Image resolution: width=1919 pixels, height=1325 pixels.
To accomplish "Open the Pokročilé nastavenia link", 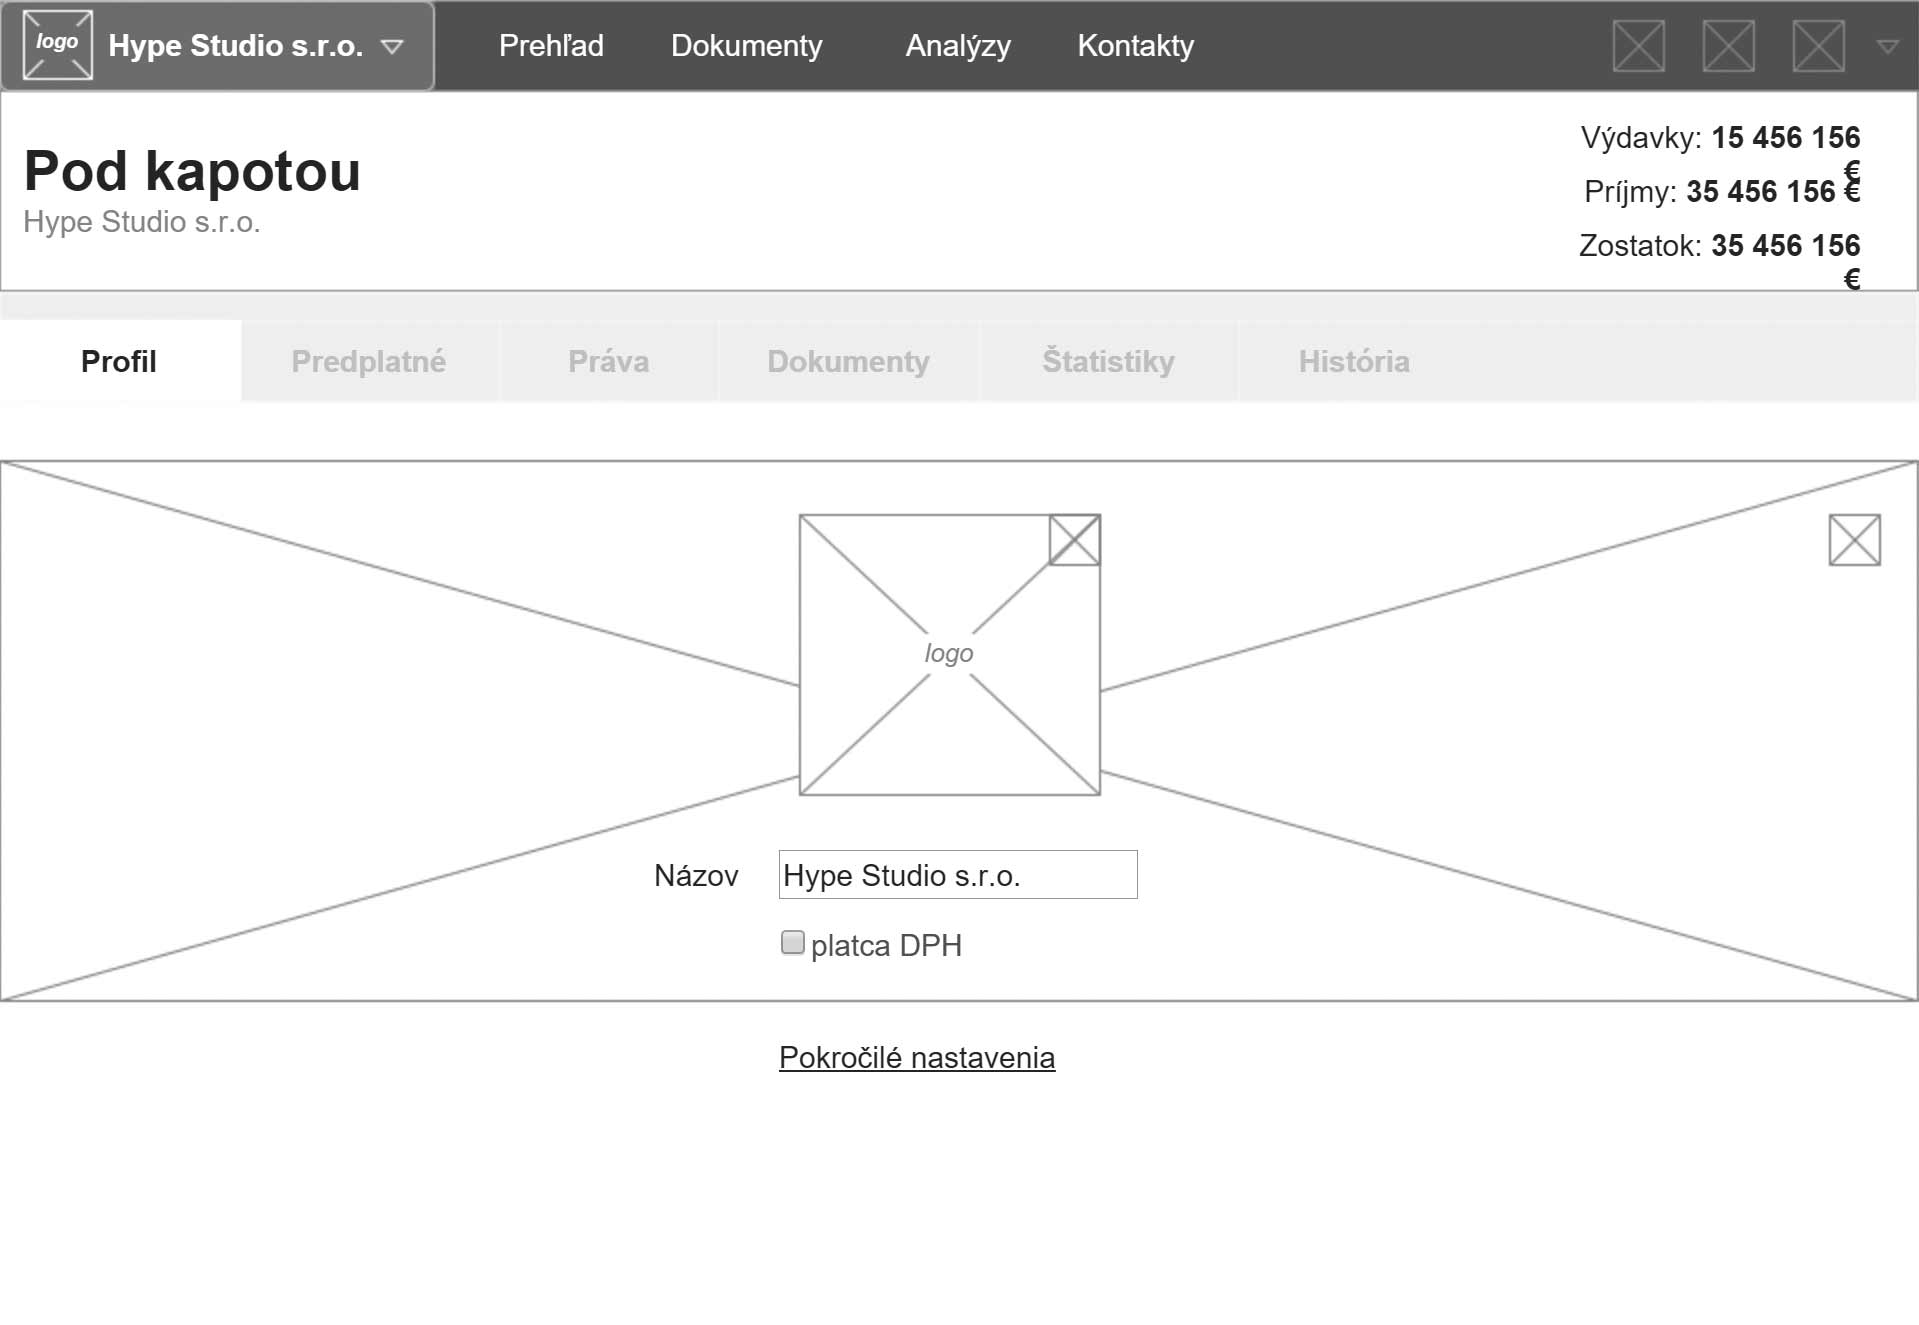I will tap(916, 1058).
